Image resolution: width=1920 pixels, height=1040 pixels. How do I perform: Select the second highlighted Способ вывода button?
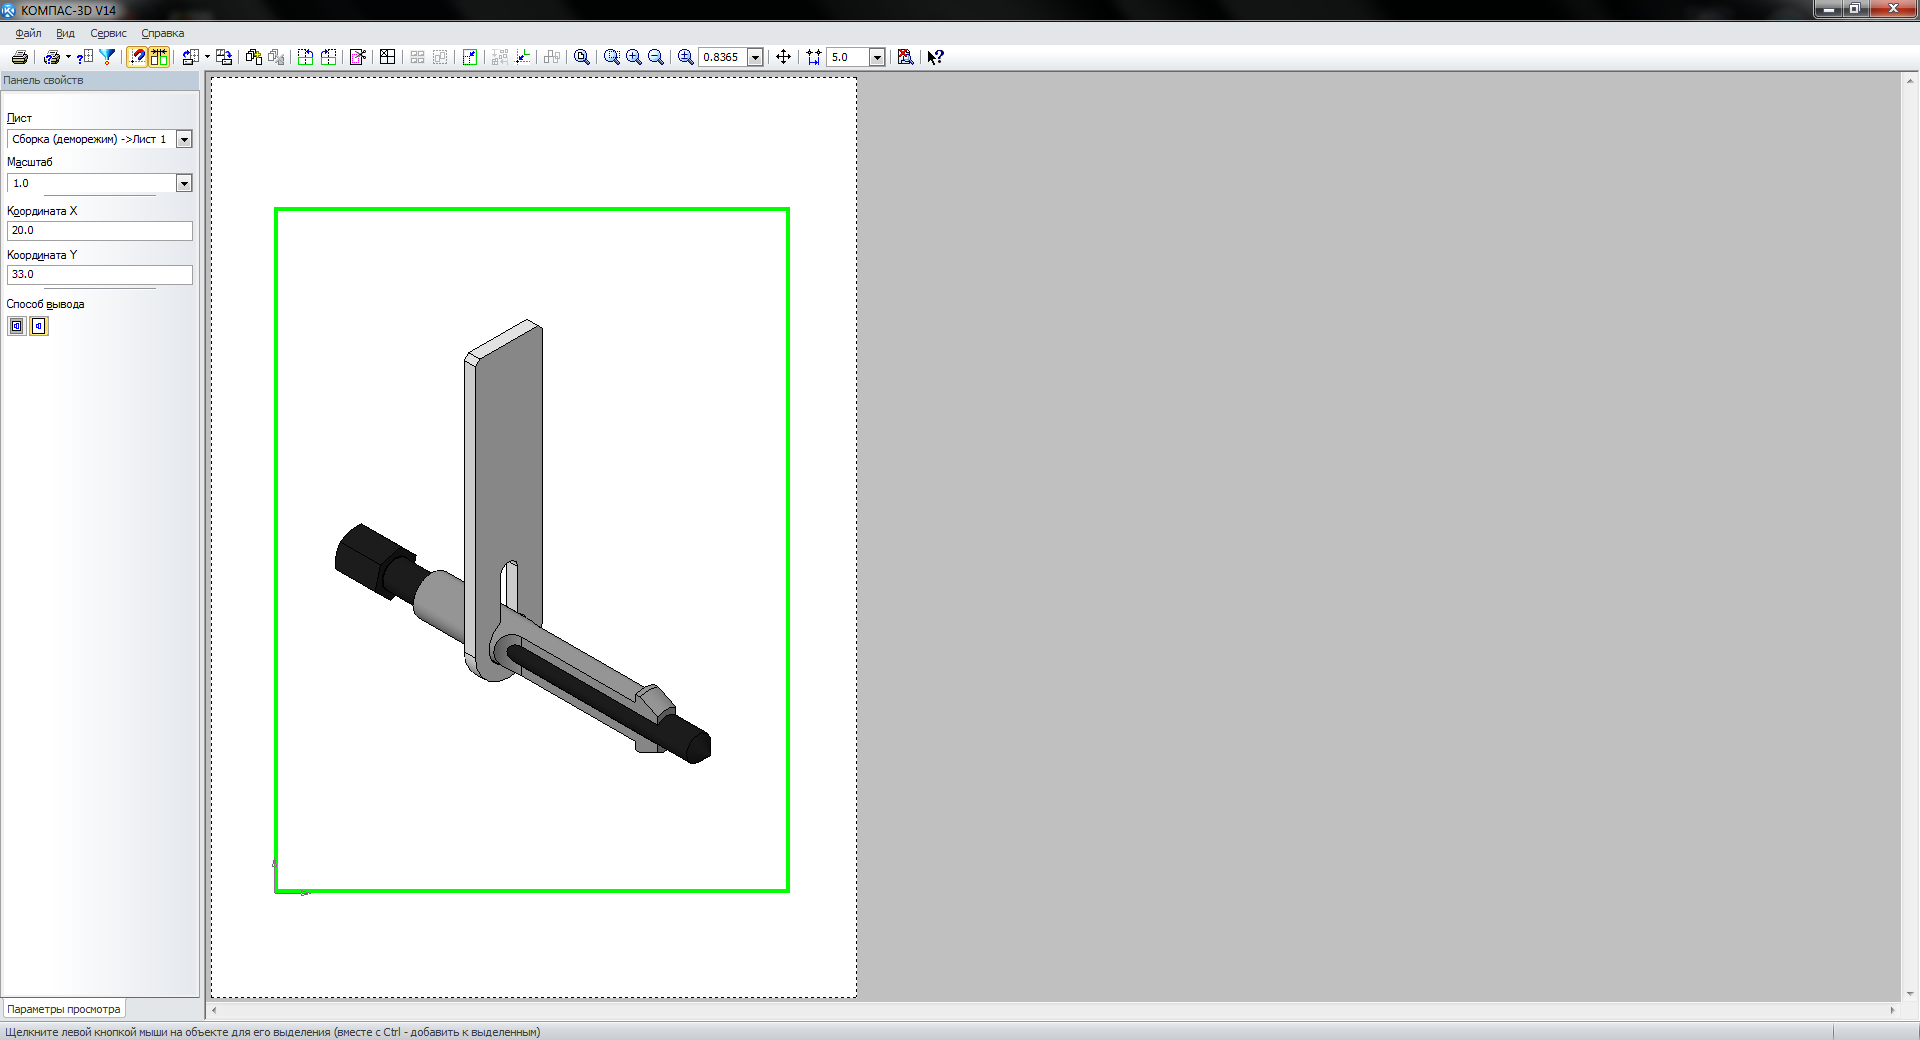[39, 326]
